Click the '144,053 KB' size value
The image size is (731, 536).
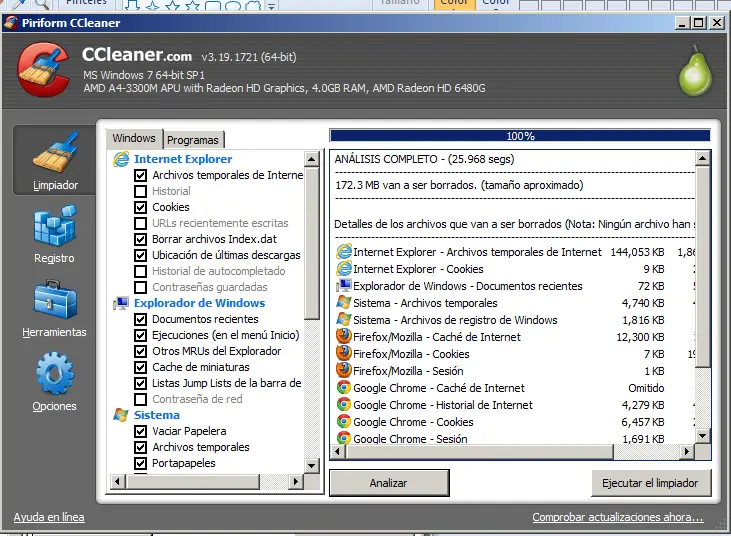(x=637, y=252)
